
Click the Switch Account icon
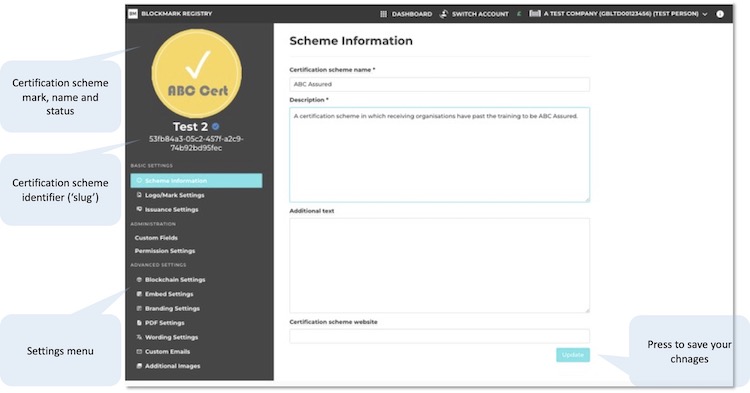[444, 14]
